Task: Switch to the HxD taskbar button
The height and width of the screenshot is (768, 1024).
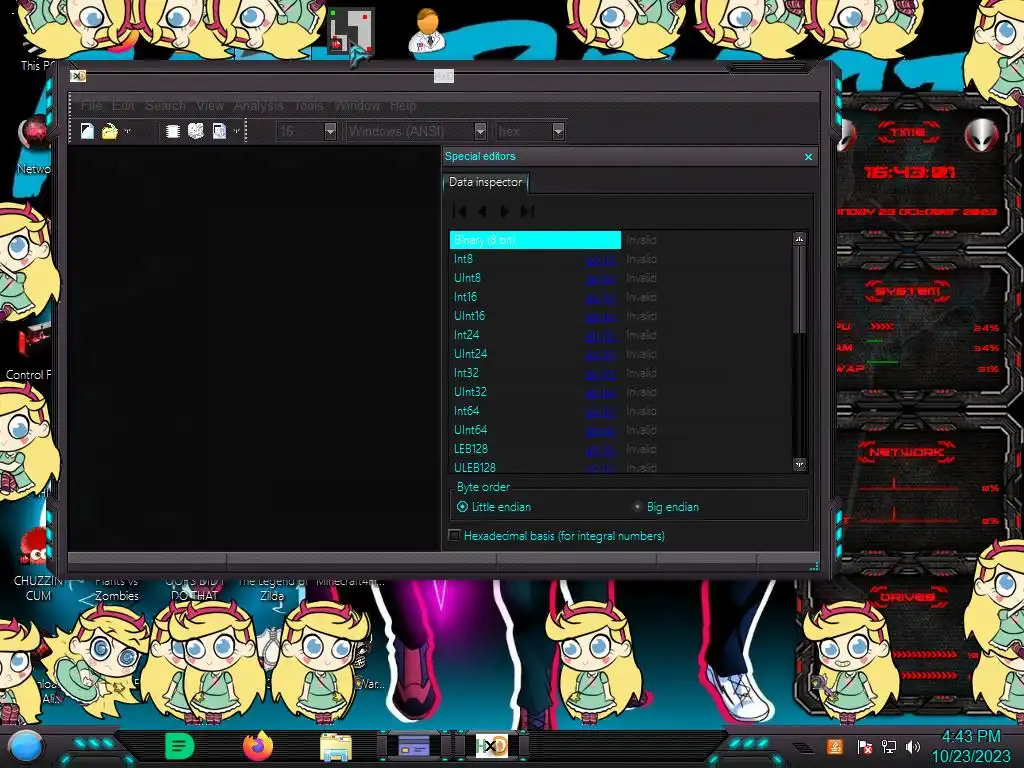Action: click(x=491, y=746)
